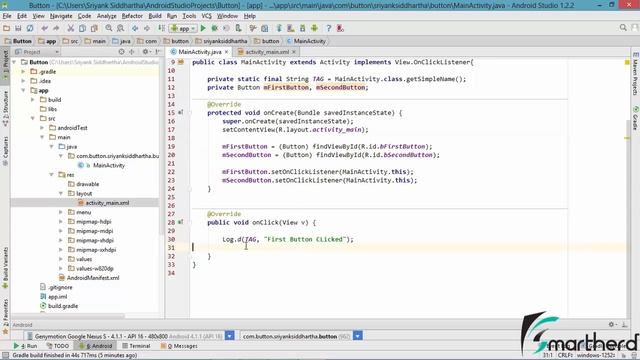
Task: Select AndroidManifest.xml in project tree
Action: 89,278
